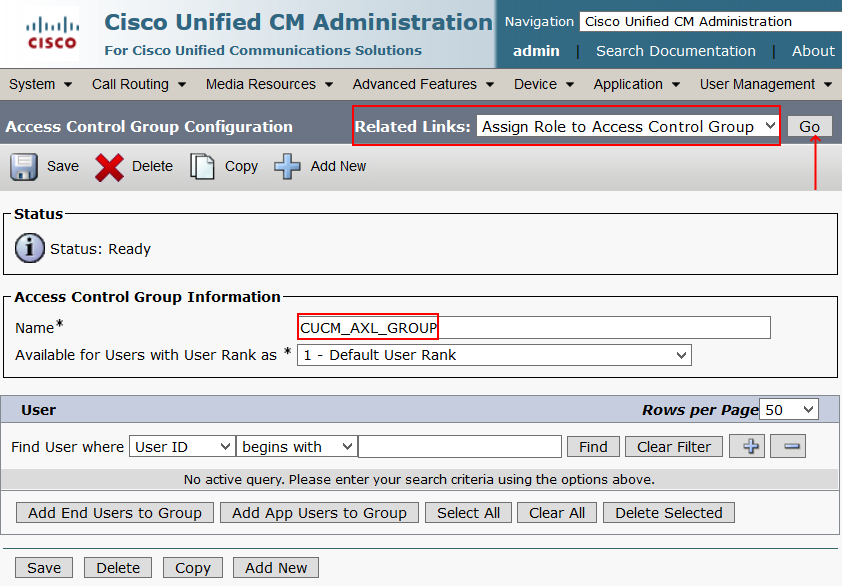The image size is (842, 586).
Task: Click the Clear Filter button
Action: pos(674,446)
